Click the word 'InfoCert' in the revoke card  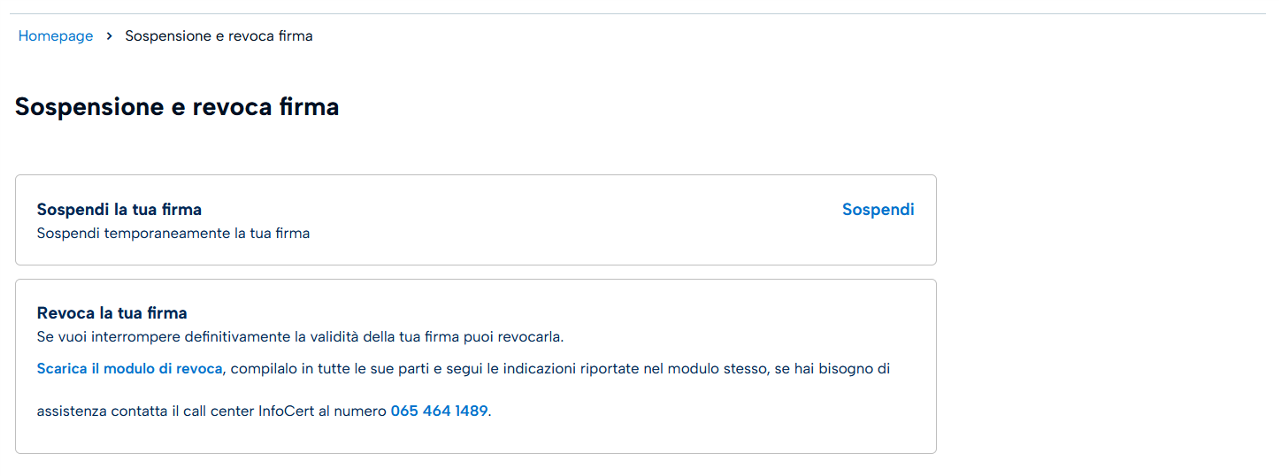286,411
